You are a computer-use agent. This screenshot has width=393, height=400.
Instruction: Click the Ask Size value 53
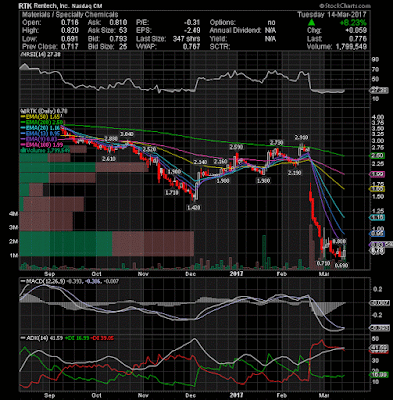123,31
